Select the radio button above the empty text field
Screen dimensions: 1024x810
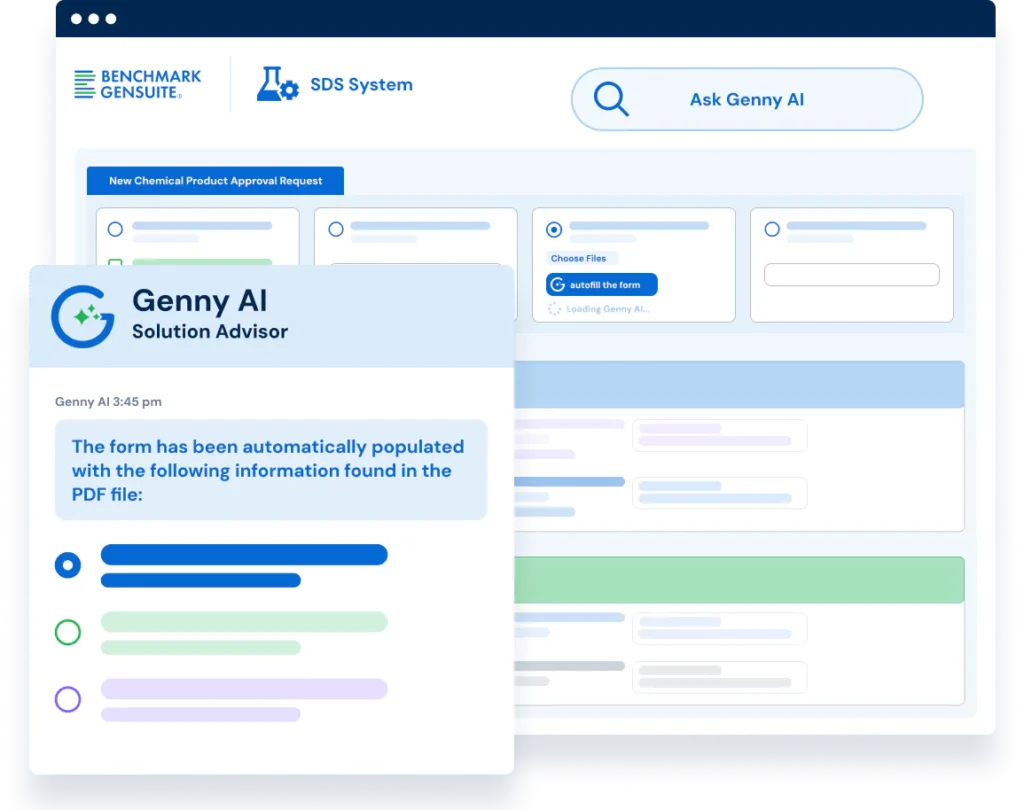click(772, 229)
